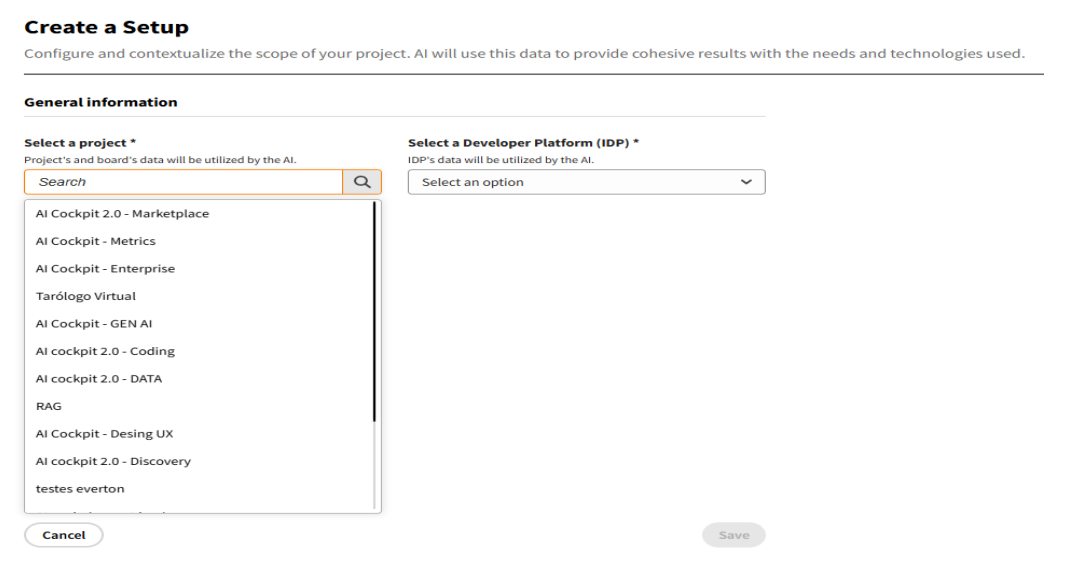Click the "Select a Developer Platform (IDP)" label
1066x573 pixels.
[523, 143]
